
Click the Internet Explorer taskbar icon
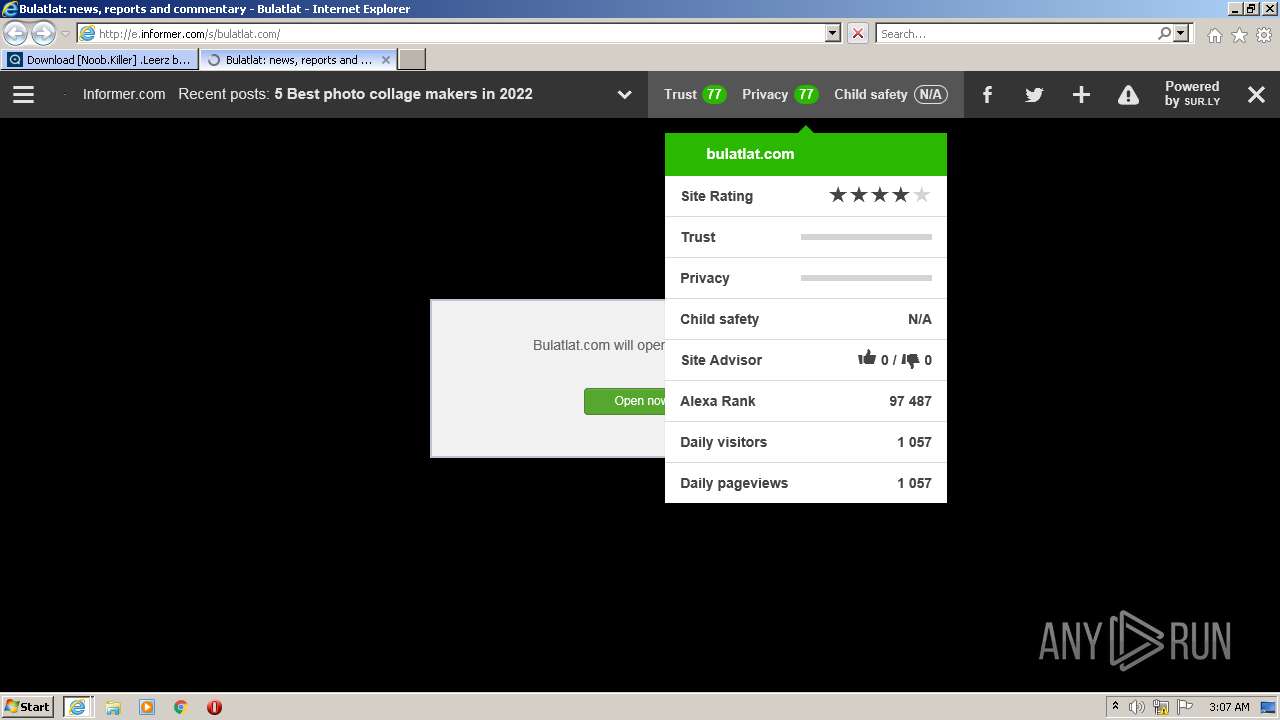click(x=77, y=706)
